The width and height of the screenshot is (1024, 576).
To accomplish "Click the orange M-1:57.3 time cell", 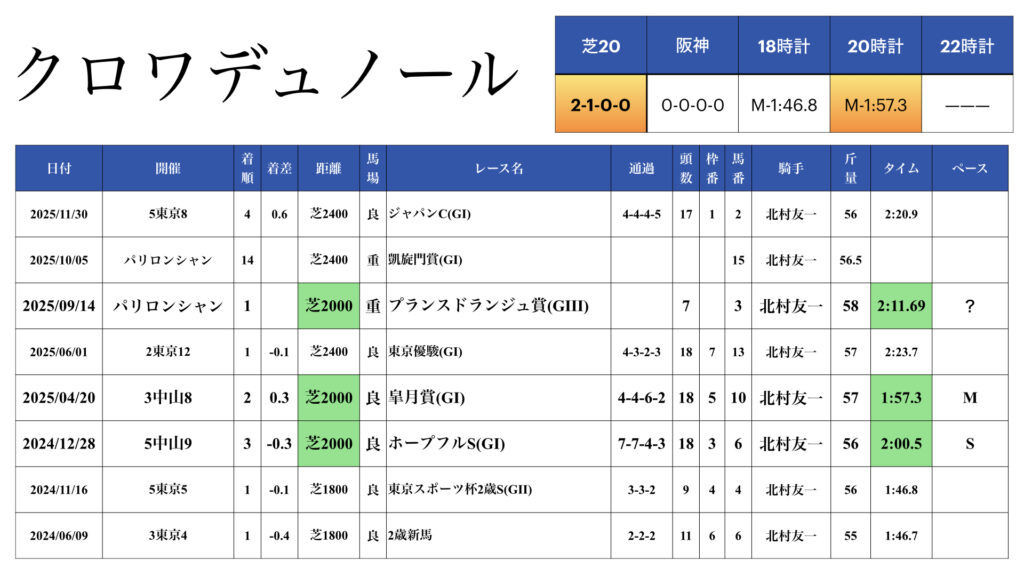I will [875, 104].
